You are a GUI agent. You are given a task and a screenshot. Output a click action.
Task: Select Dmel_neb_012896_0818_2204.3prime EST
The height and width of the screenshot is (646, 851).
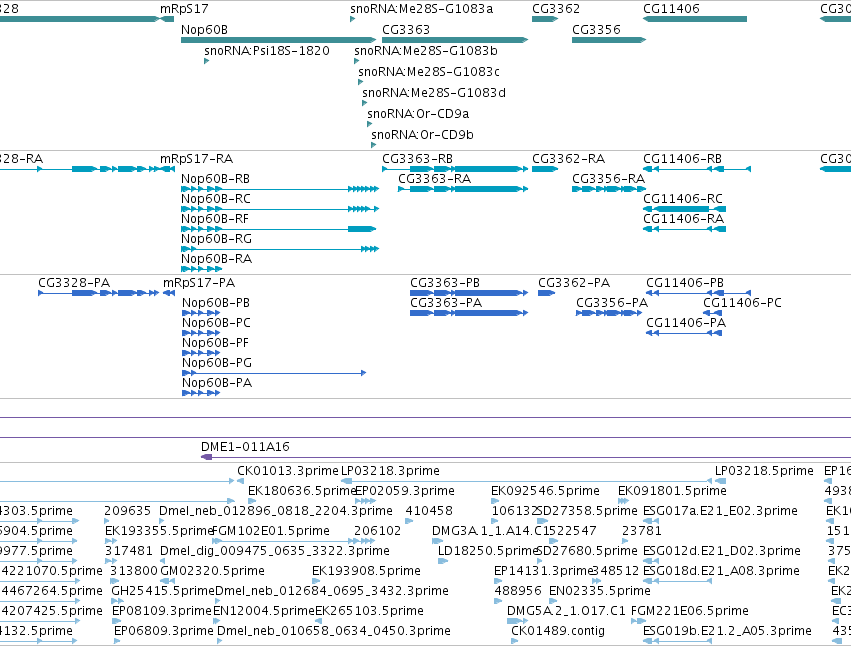pos(163,521)
